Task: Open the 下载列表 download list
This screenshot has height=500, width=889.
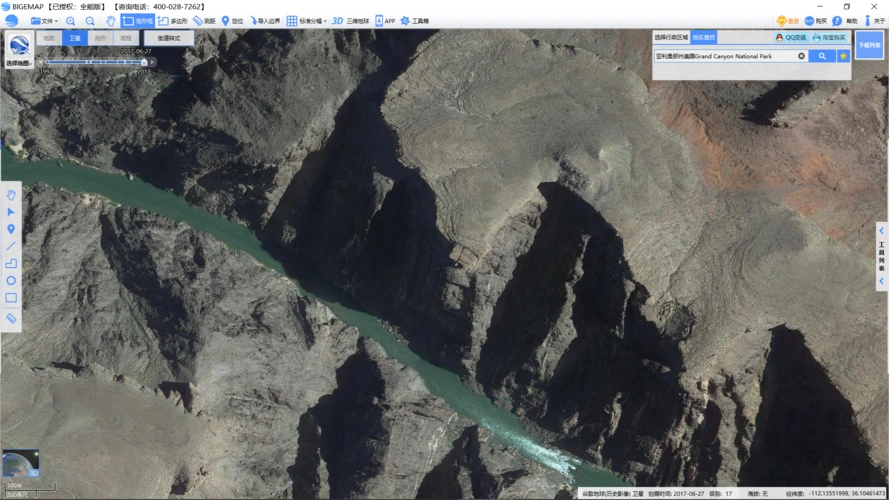Action: [x=869, y=45]
